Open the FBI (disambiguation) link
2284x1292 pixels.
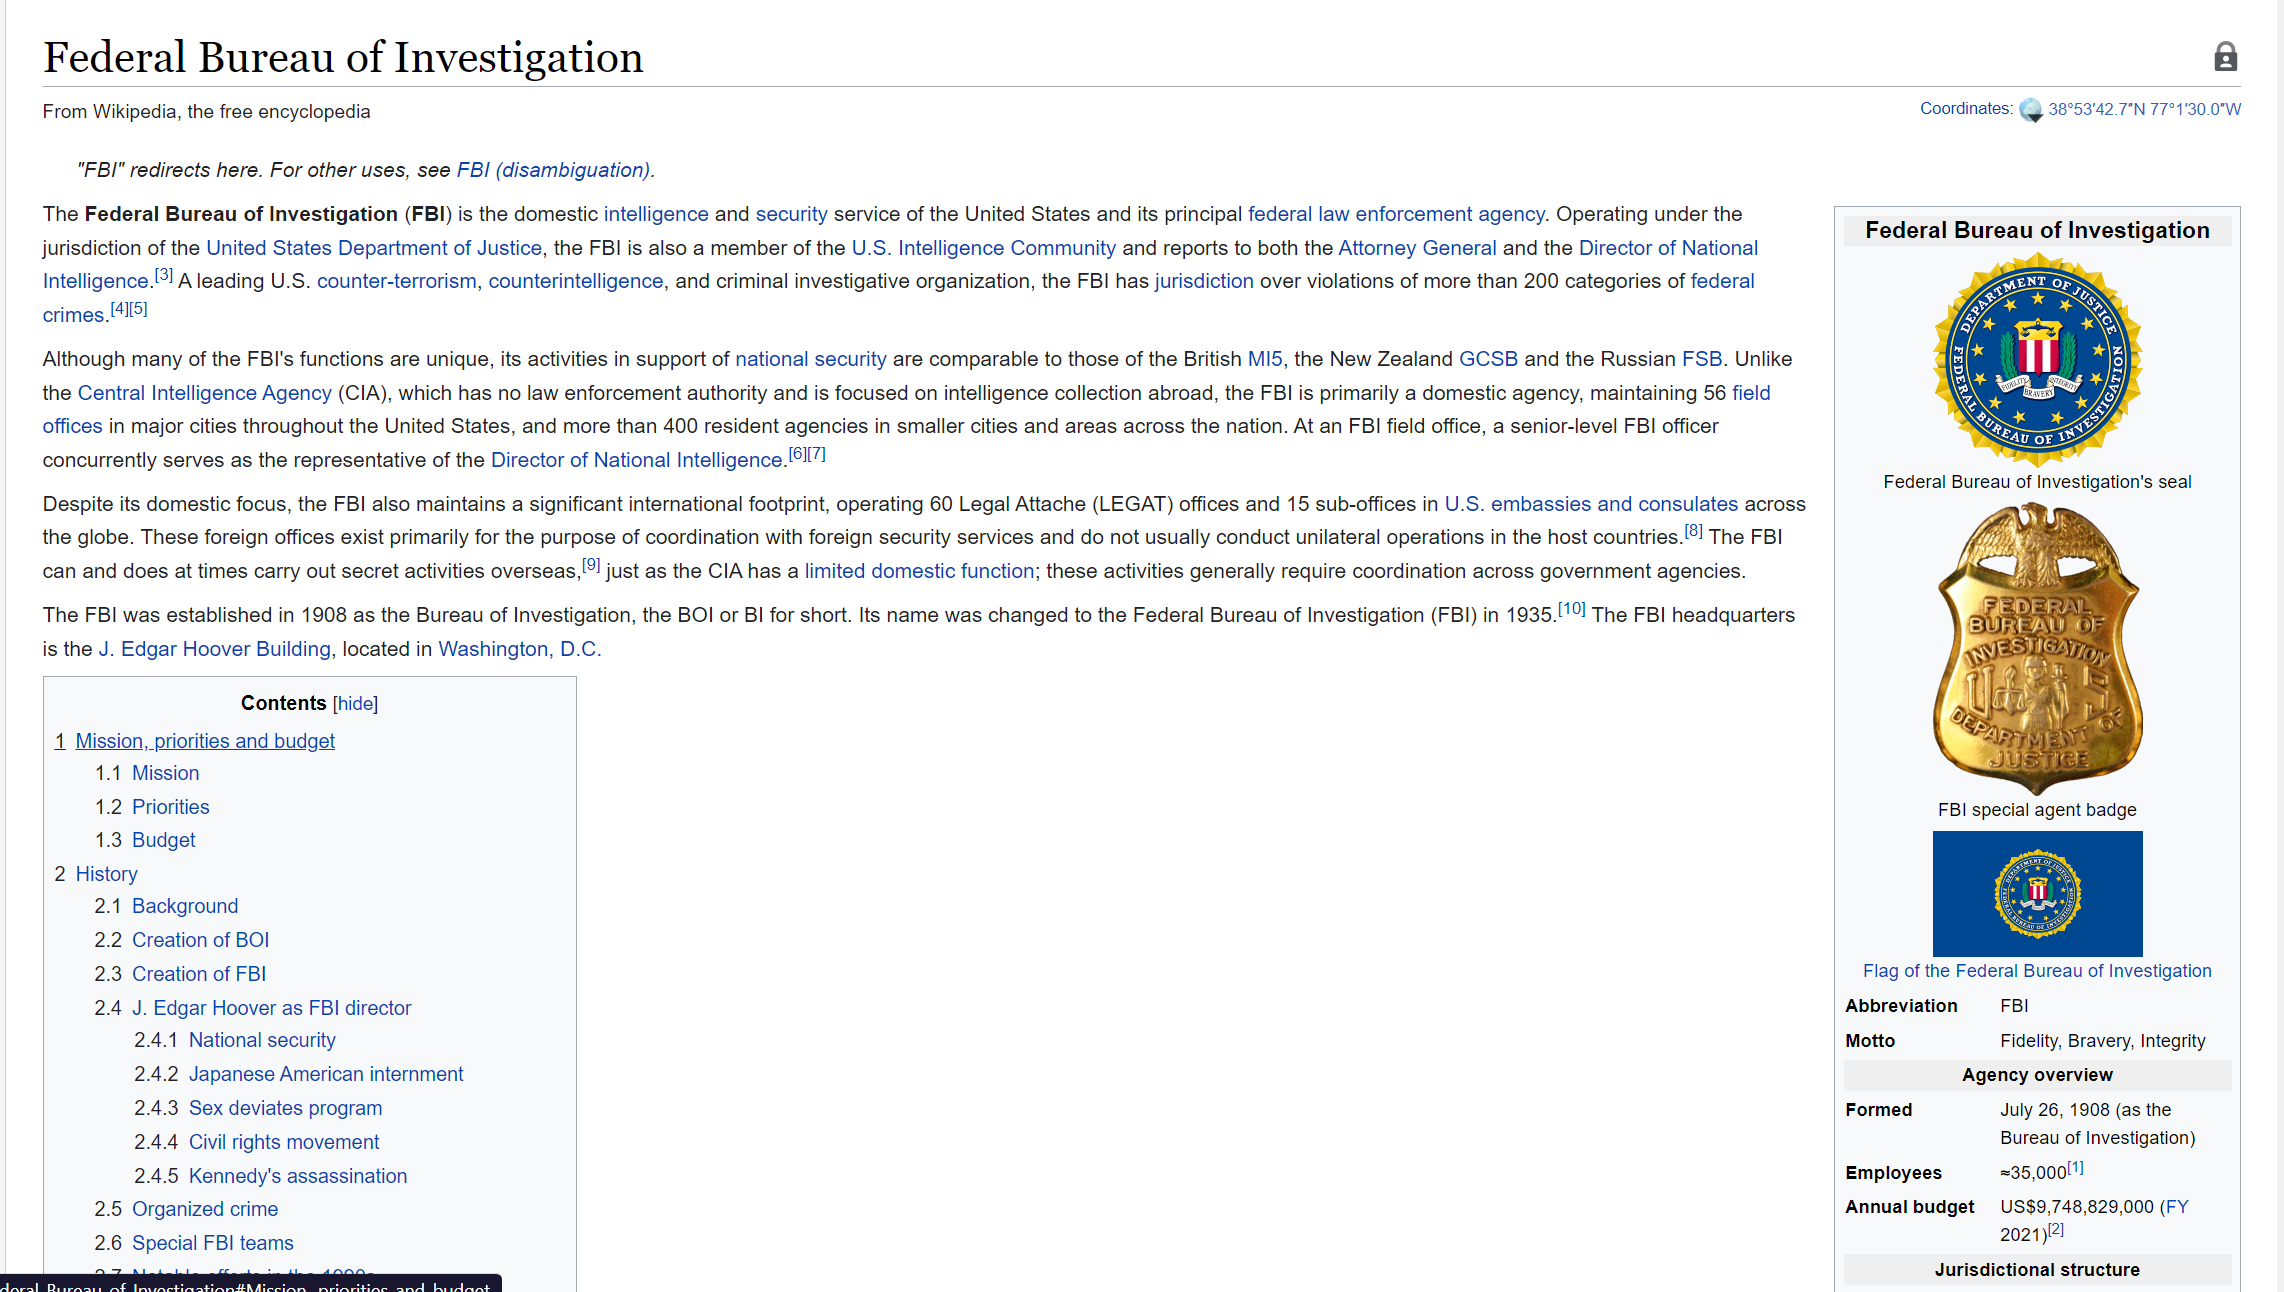553,170
